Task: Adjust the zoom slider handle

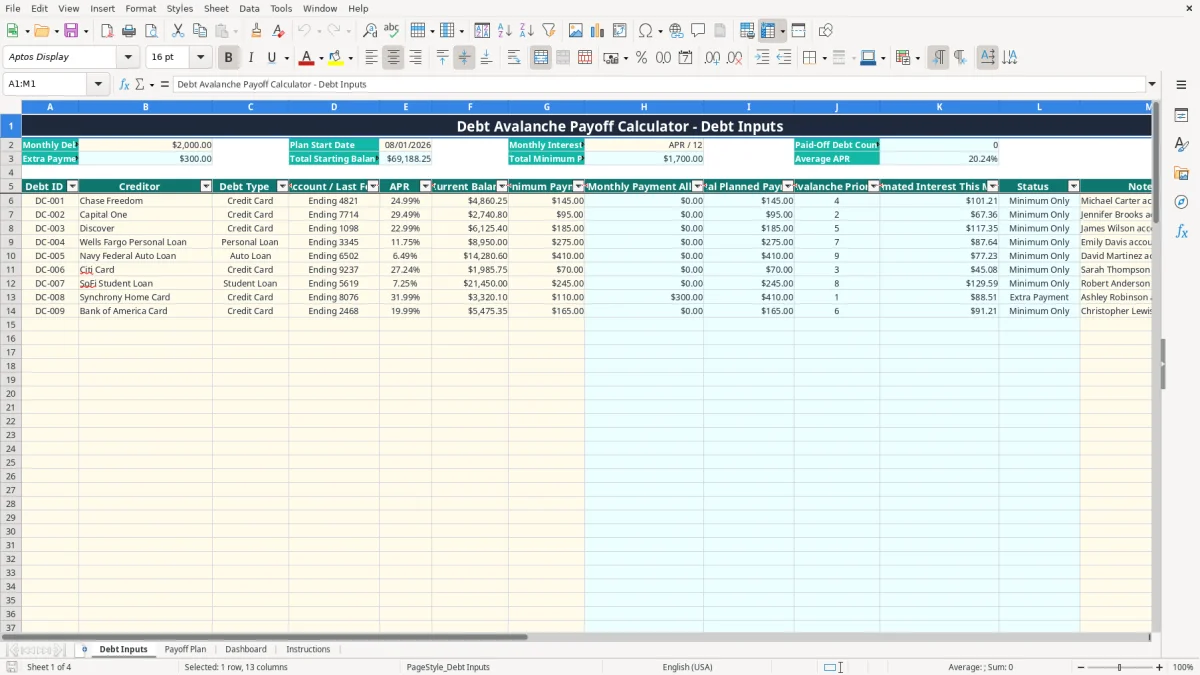Action: tap(1119, 667)
